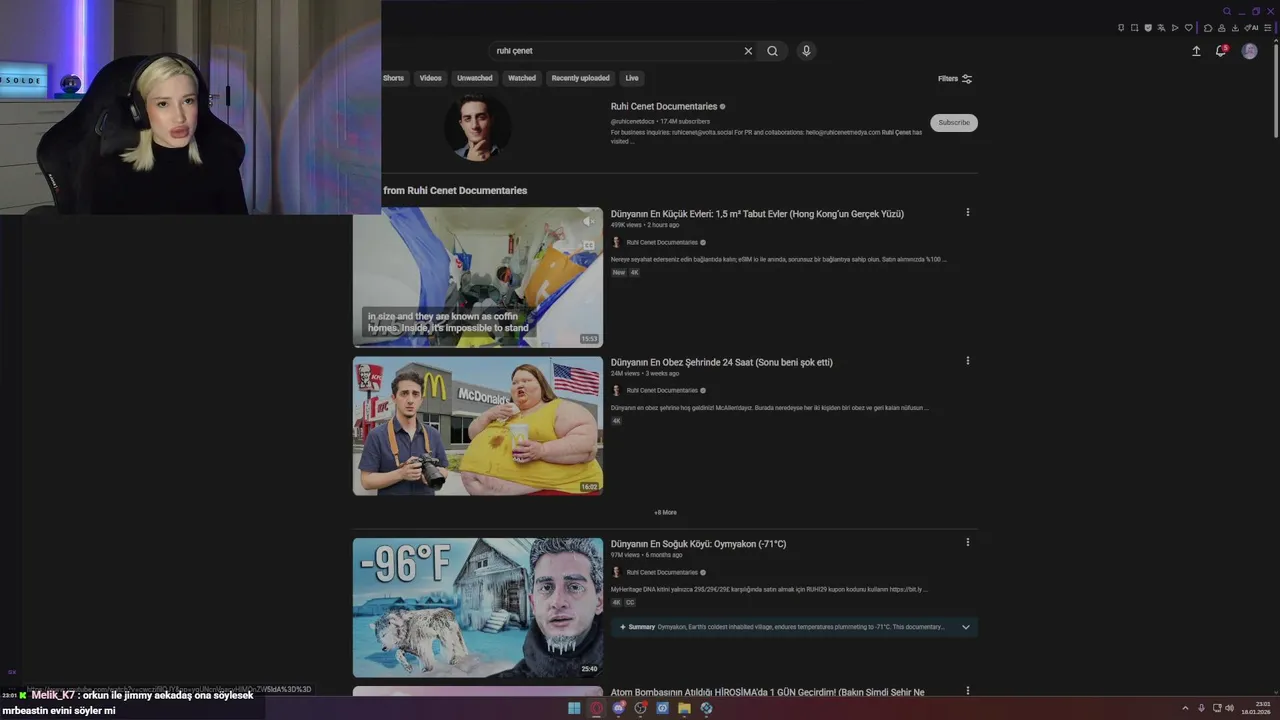This screenshot has height=720, width=1280.
Task: Open the Opera ad blocker shield icon
Action: point(1148,28)
